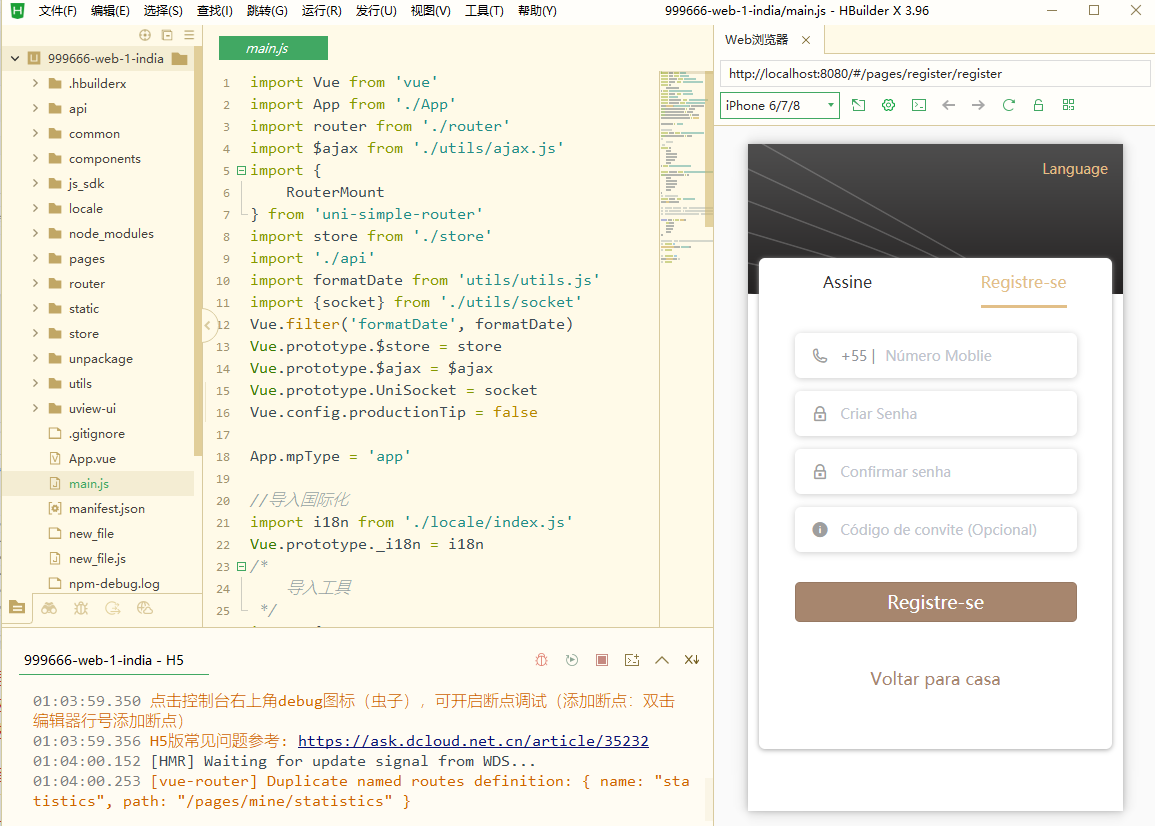Toggle the lock icon in browser toolbar
Image resolution: width=1155 pixels, height=826 pixels.
point(1038,105)
